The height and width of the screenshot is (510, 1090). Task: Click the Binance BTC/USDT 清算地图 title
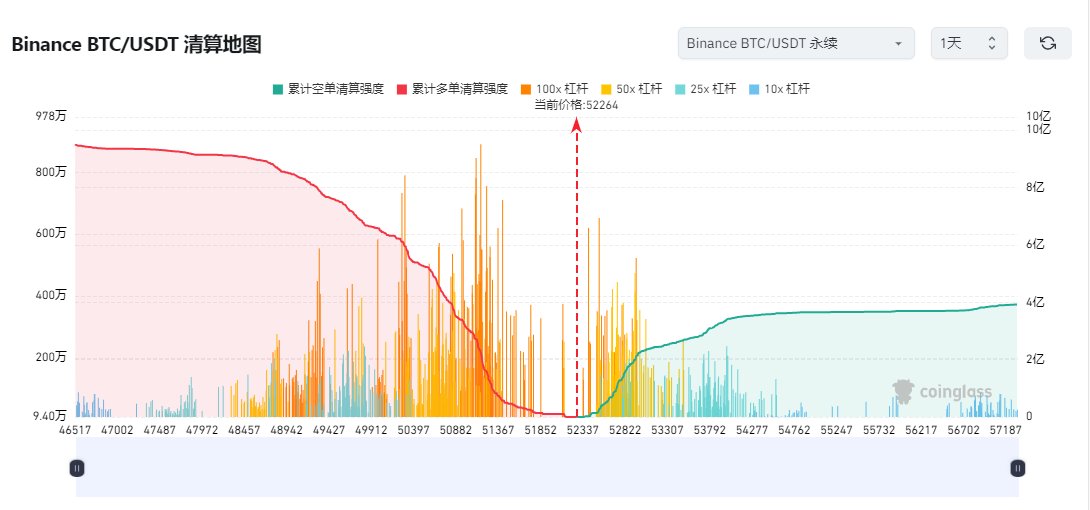pos(136,44)
